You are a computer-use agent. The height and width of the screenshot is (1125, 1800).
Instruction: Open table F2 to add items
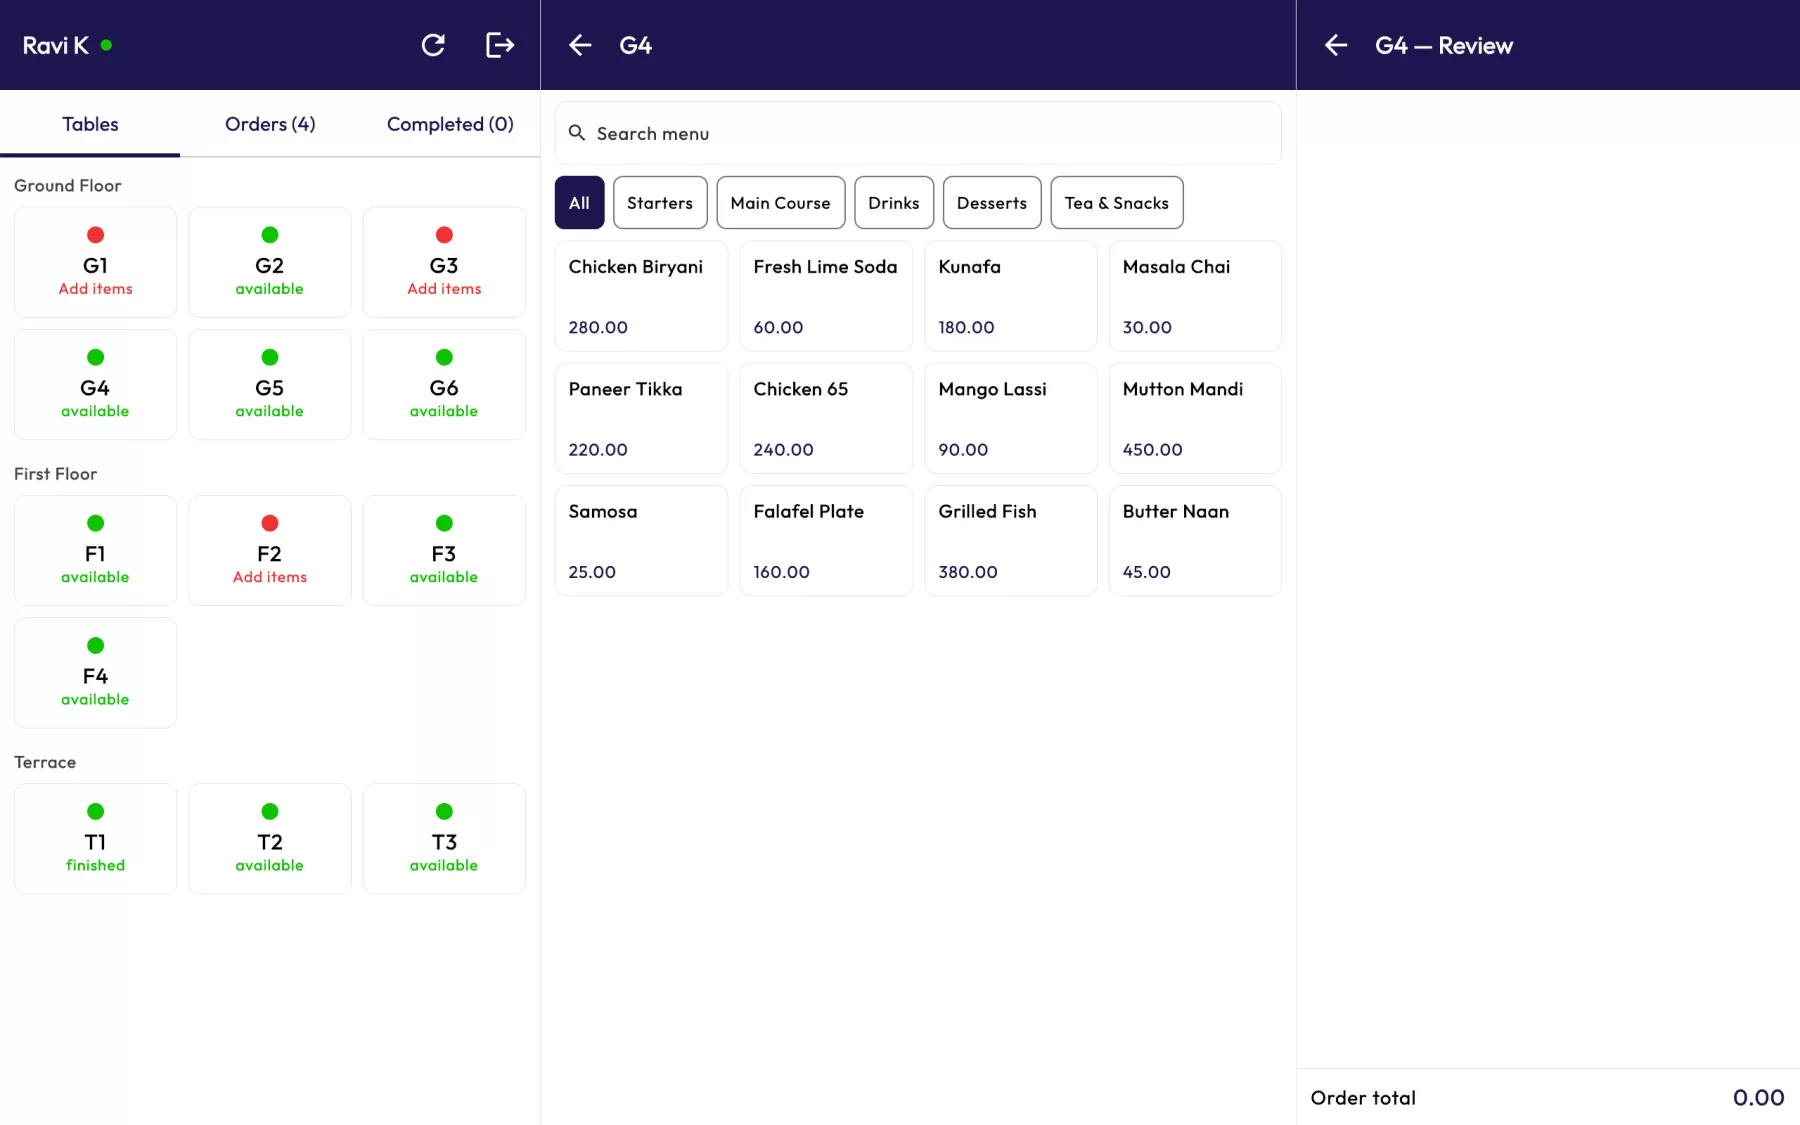pyautogui.click(x=270, y=550)
